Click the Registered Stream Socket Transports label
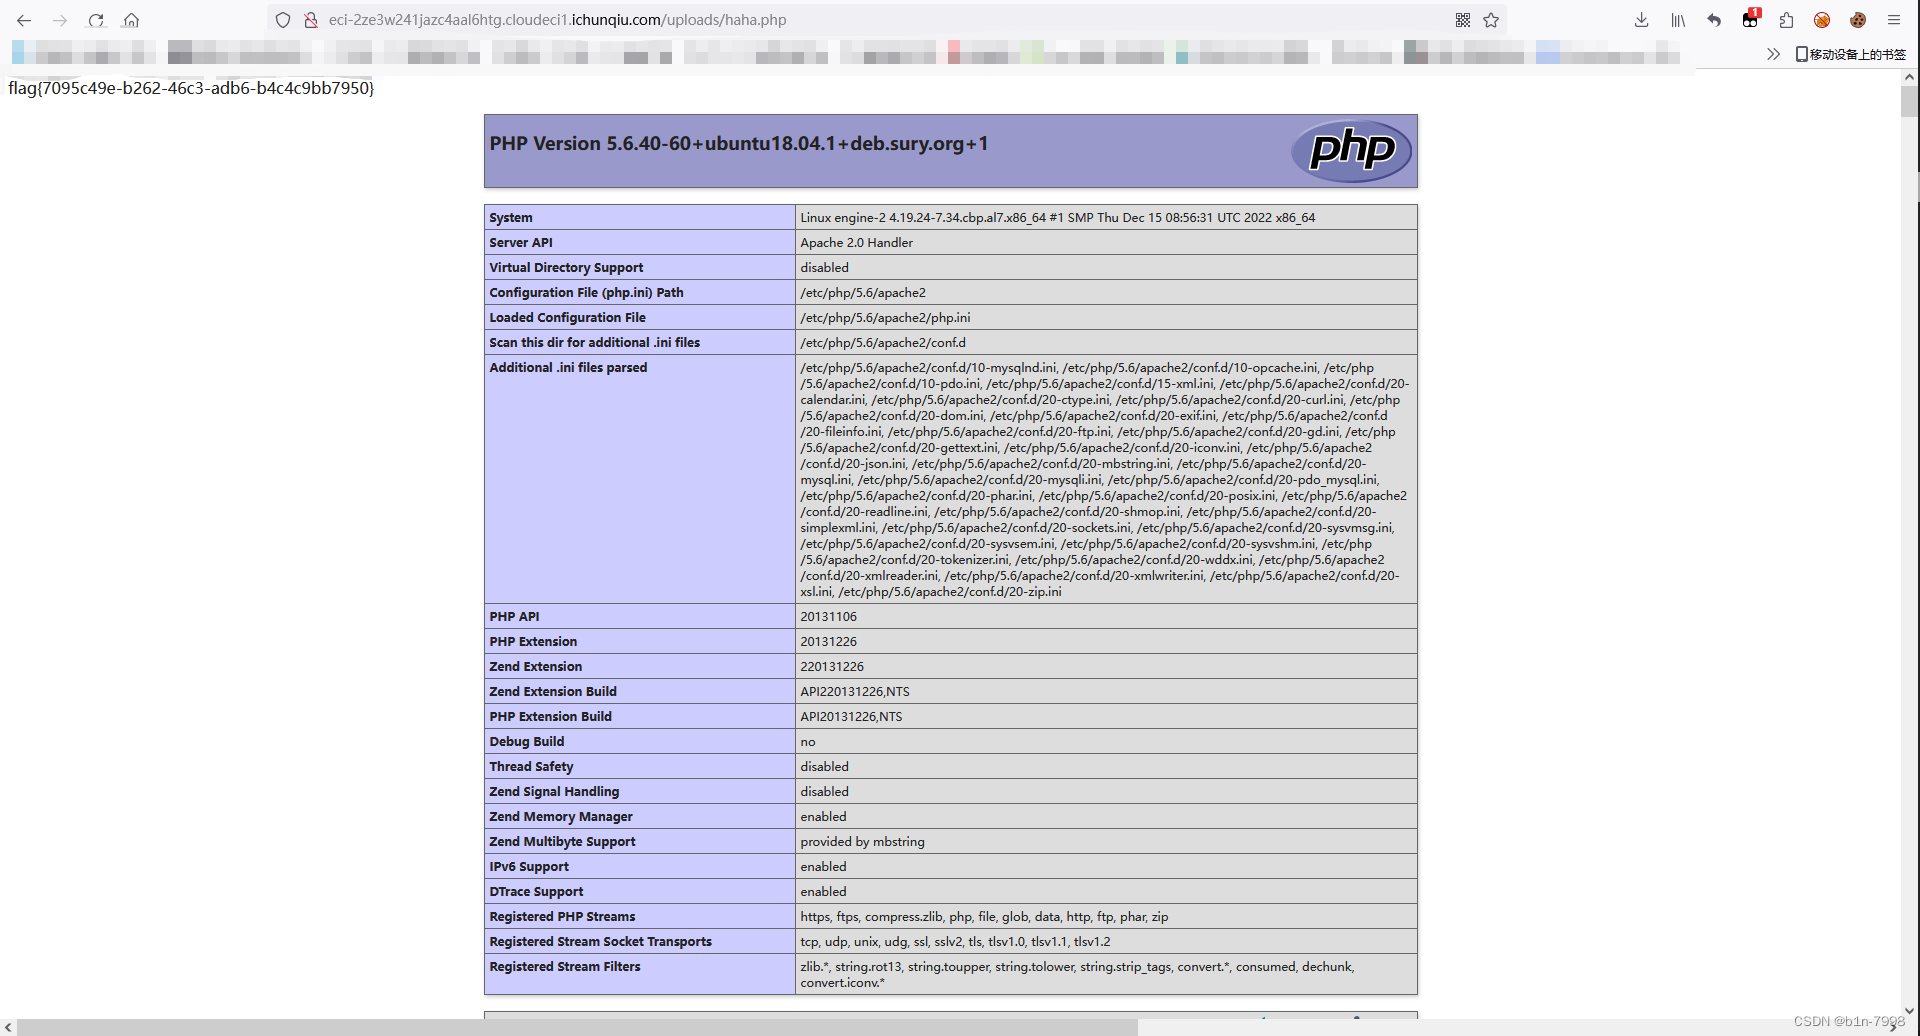The height and width of the screenshot is (1036, 1920). click(600, 942)
